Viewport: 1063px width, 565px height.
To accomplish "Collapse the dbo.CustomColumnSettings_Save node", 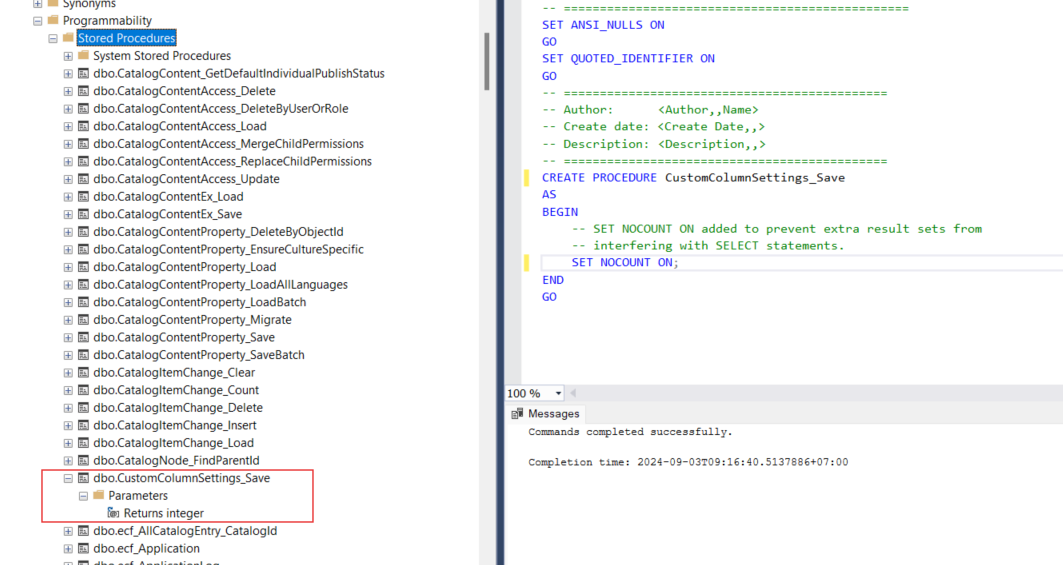I will [x=68, y=478].
